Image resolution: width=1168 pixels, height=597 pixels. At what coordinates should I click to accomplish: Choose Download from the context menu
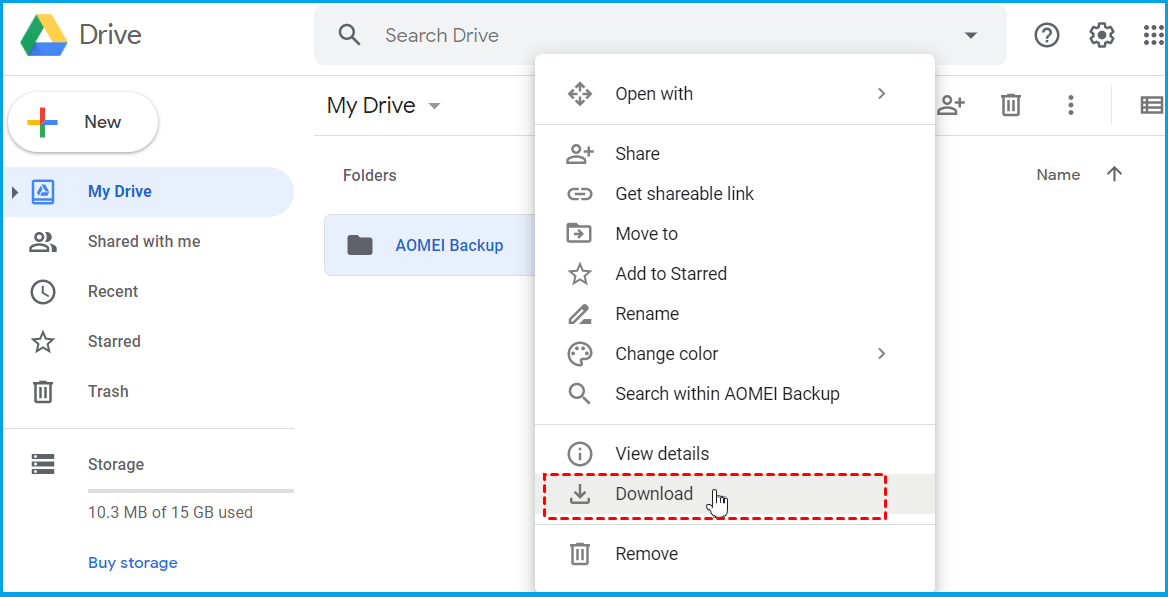click(655, 494)
